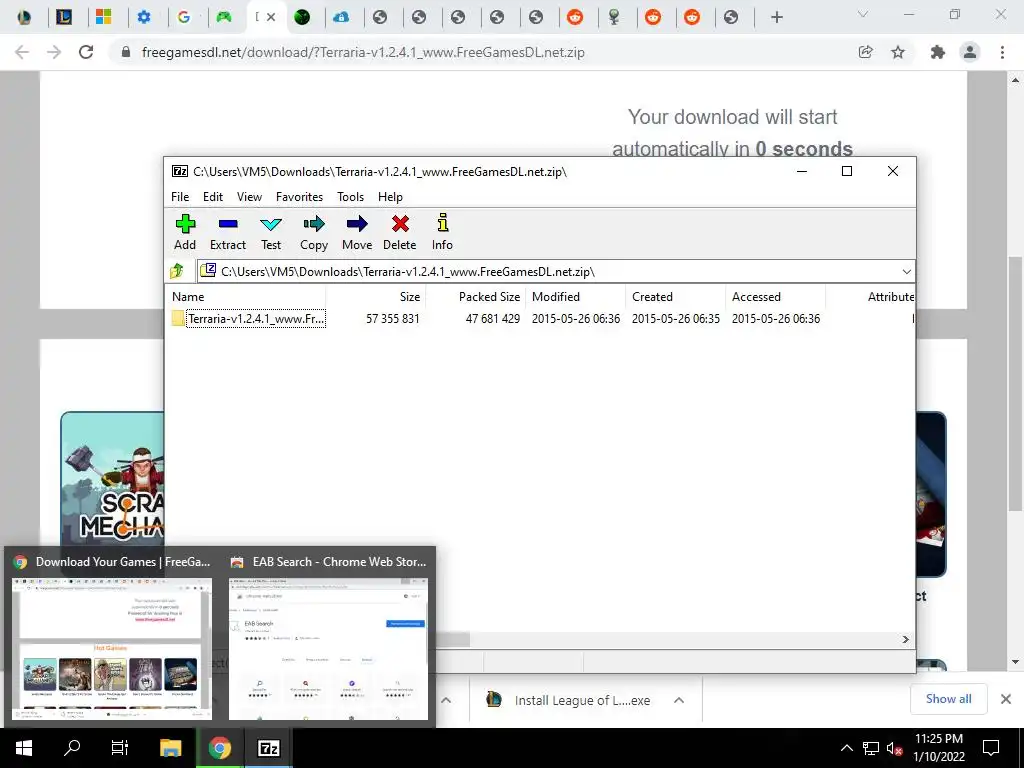
Task: Click Show all downloads button
Action: (x=948, y=699)
